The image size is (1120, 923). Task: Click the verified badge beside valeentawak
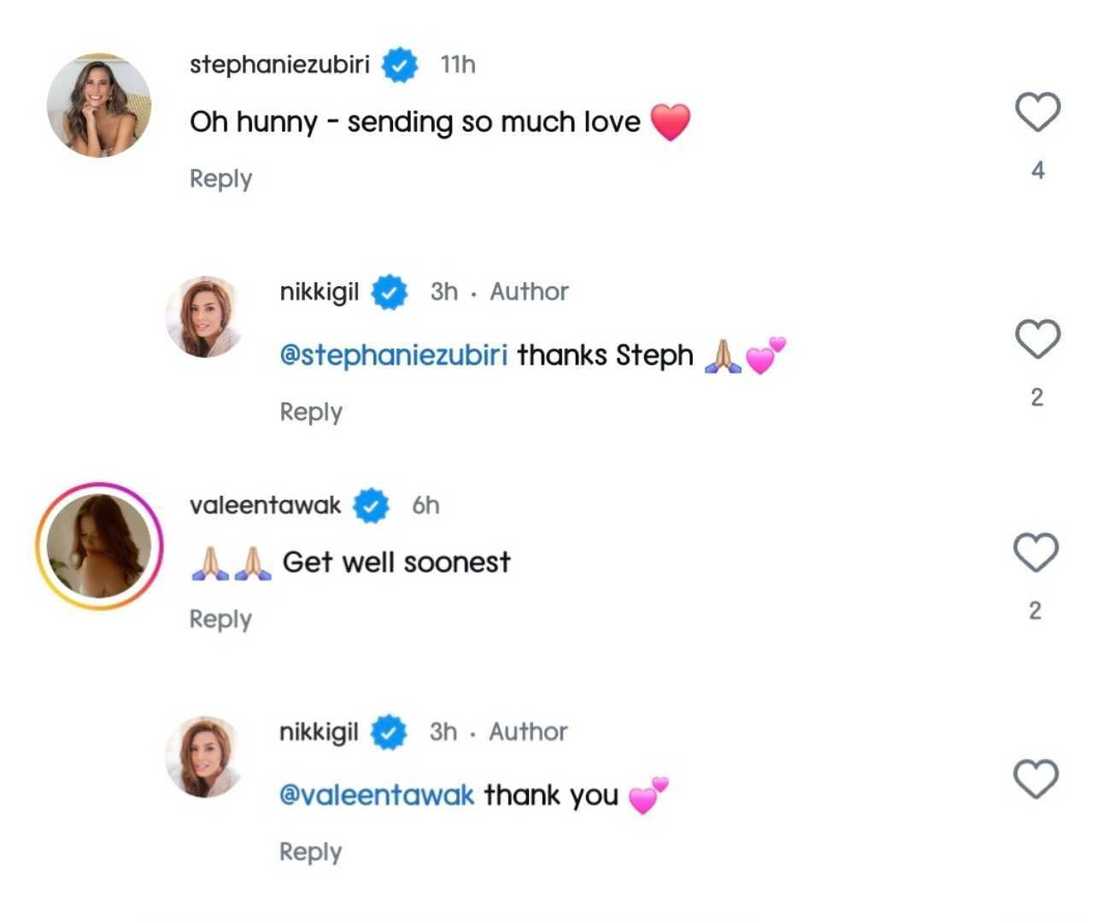[374, 506]
